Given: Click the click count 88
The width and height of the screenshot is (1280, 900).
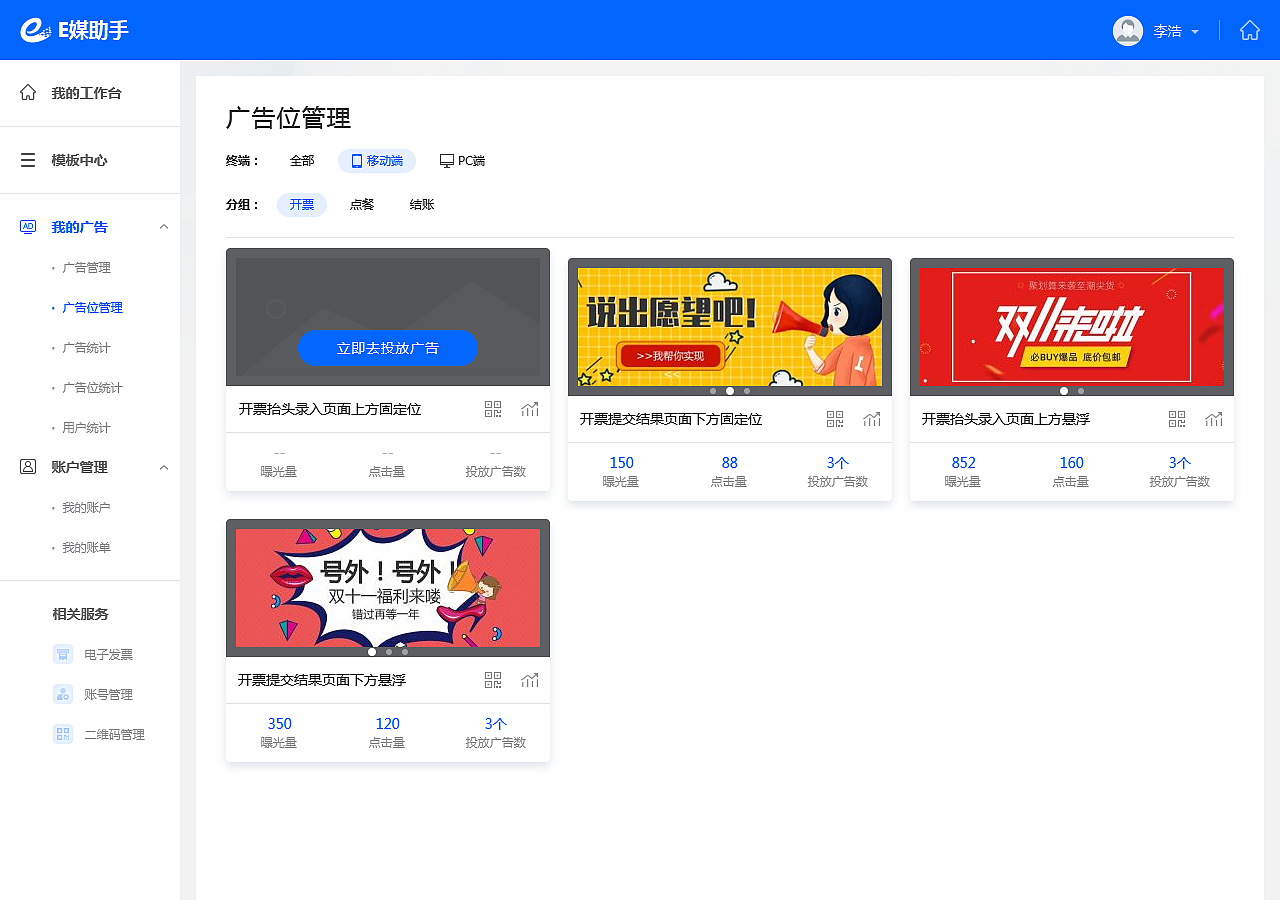Looking at the screenshot, I should click(x=730, y=463).
